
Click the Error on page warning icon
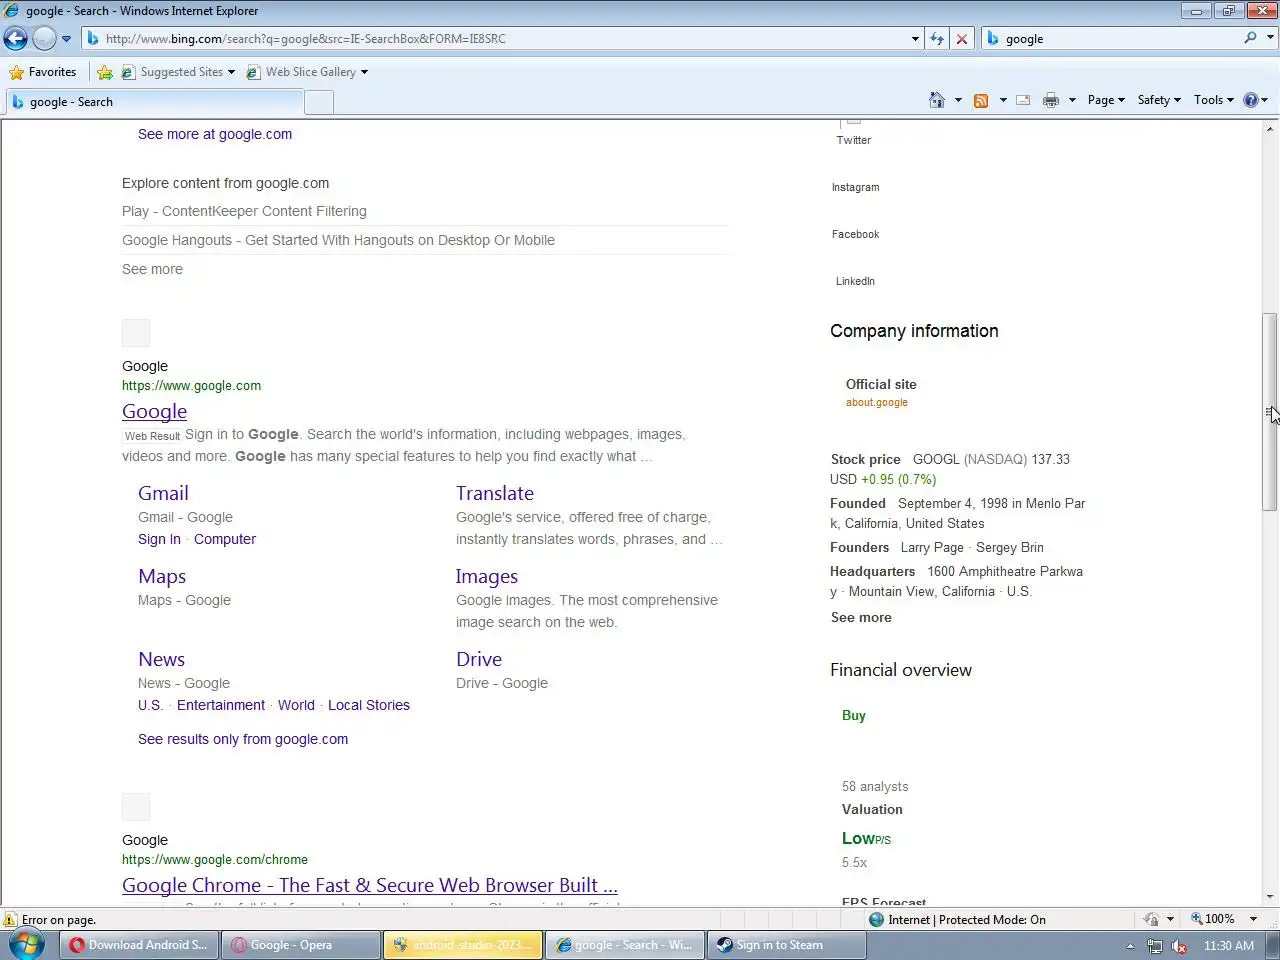pos(10,919)
